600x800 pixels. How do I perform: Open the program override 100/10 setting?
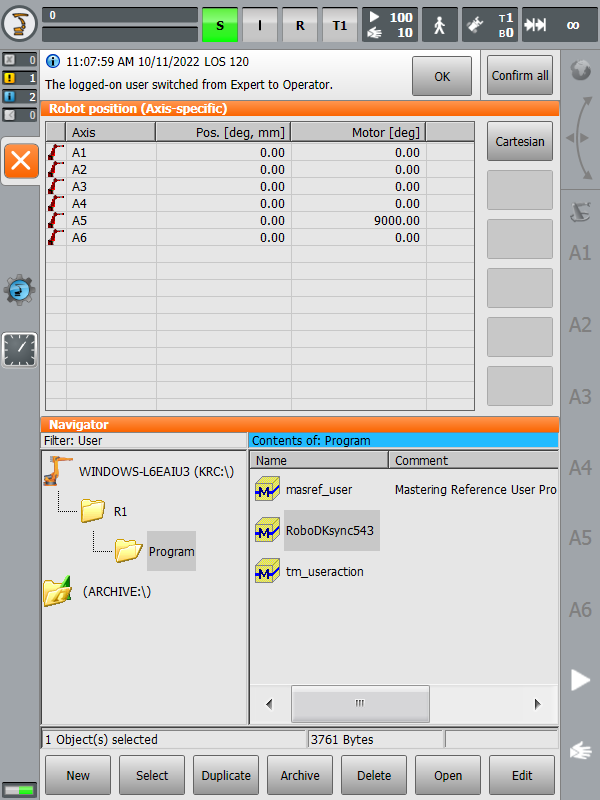[389, 25]
